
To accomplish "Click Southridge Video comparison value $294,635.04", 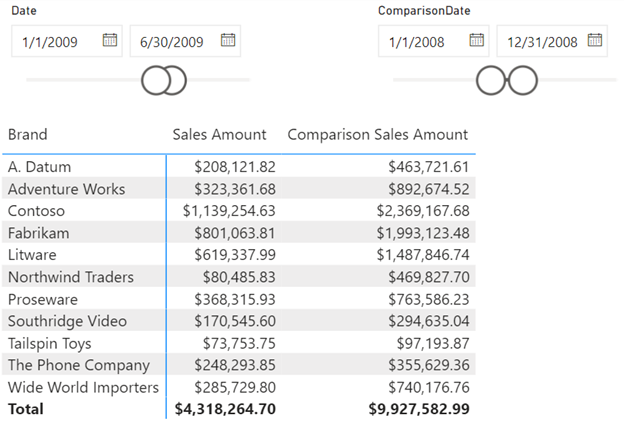I will click(x=429, y=321).
